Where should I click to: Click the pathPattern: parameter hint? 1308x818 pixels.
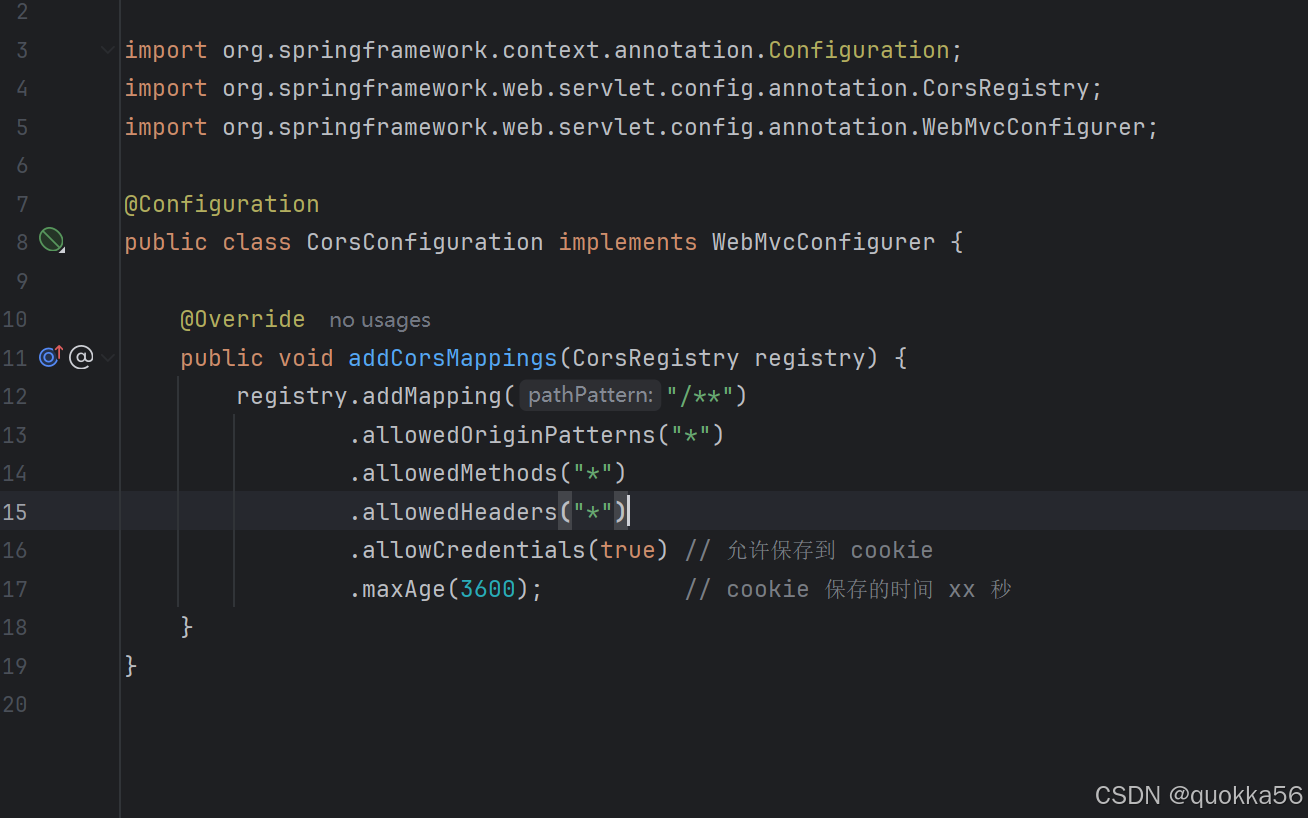coord(590,396)
